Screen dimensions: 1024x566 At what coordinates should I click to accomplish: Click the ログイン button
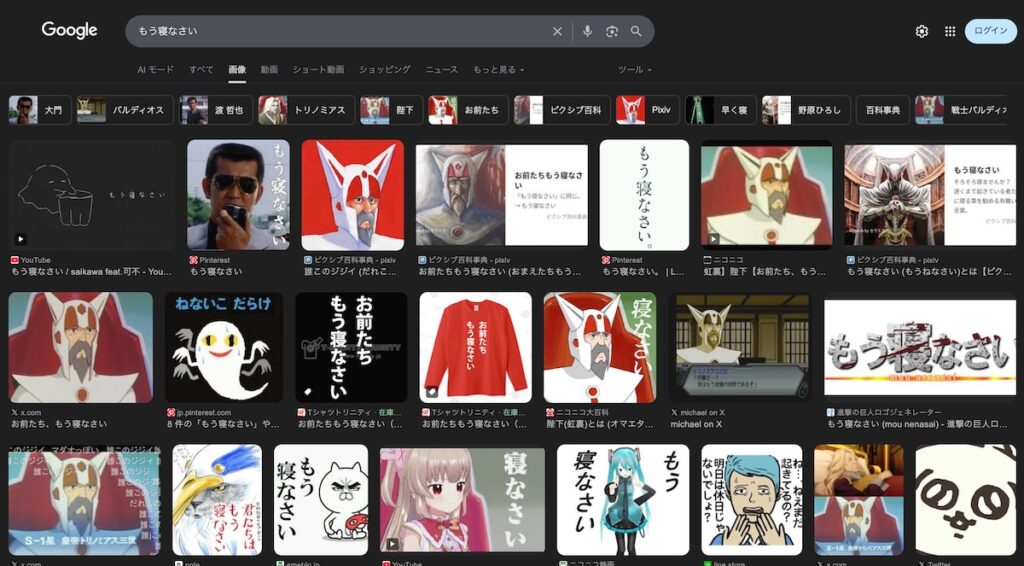click(x=990, y=31)
